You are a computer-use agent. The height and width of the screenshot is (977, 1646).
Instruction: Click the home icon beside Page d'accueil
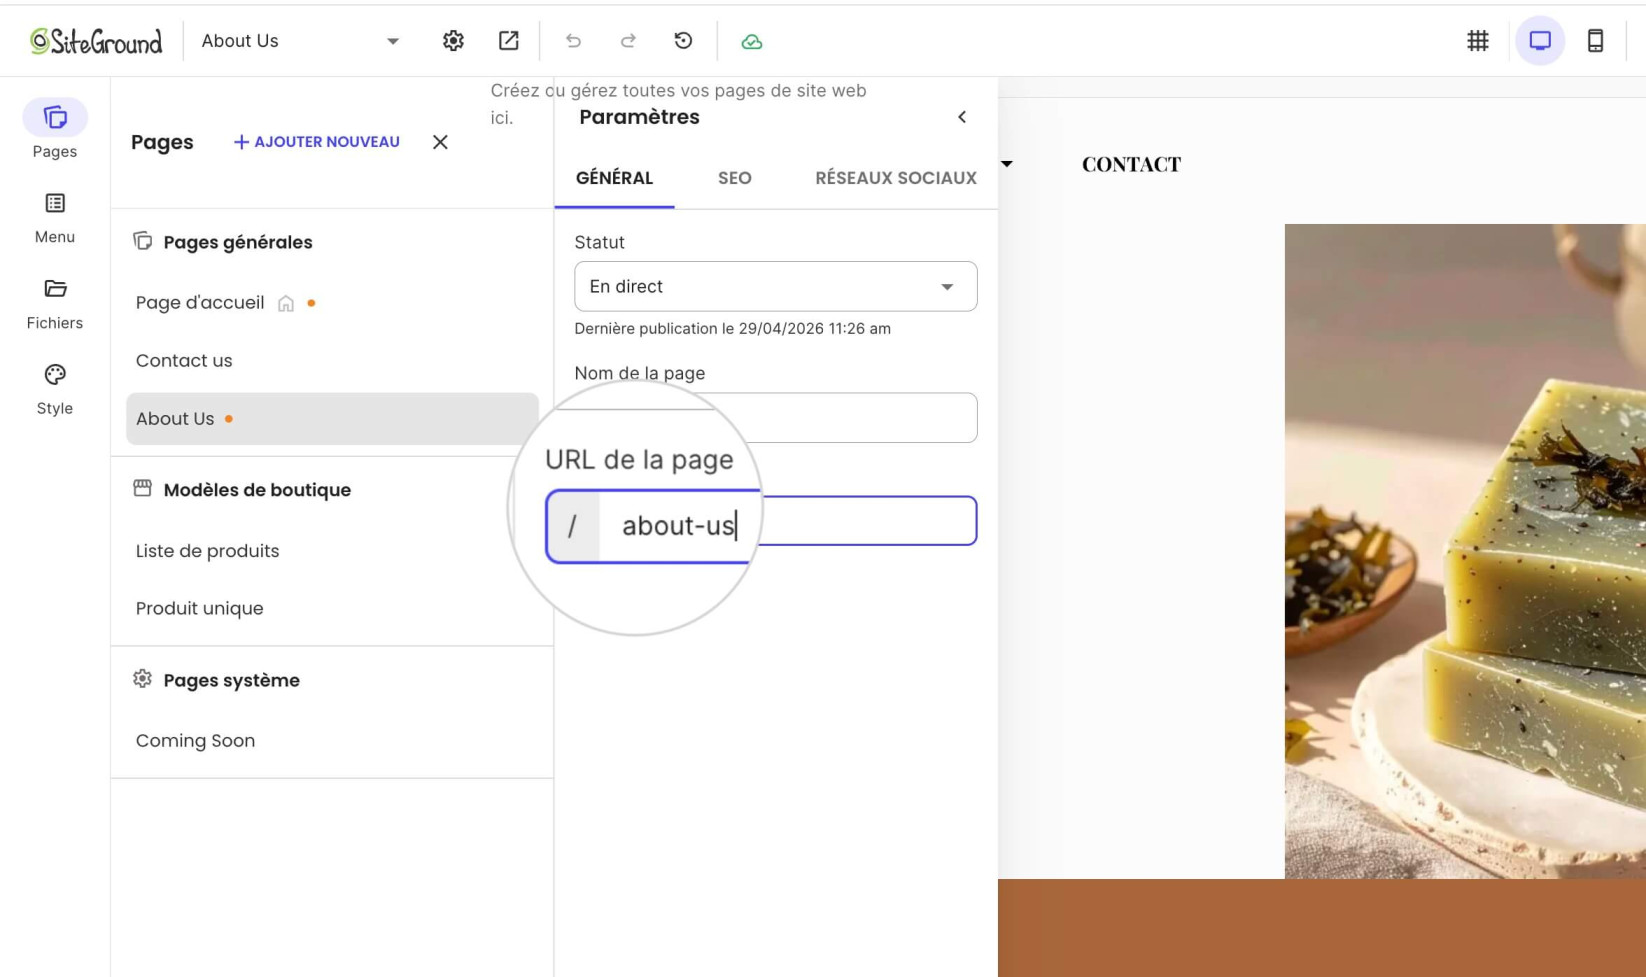click(286, 303)
